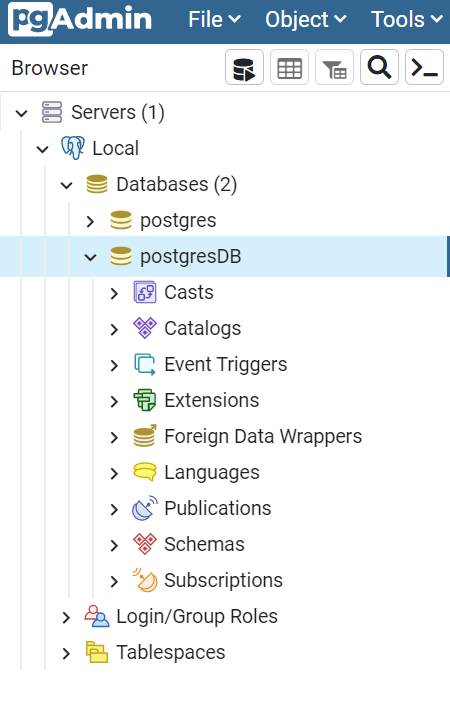Viewport: 450px width, 707px height.
Task: Click the postgresDB database icon
Action: pyautogui.click(x=121, y=256)
